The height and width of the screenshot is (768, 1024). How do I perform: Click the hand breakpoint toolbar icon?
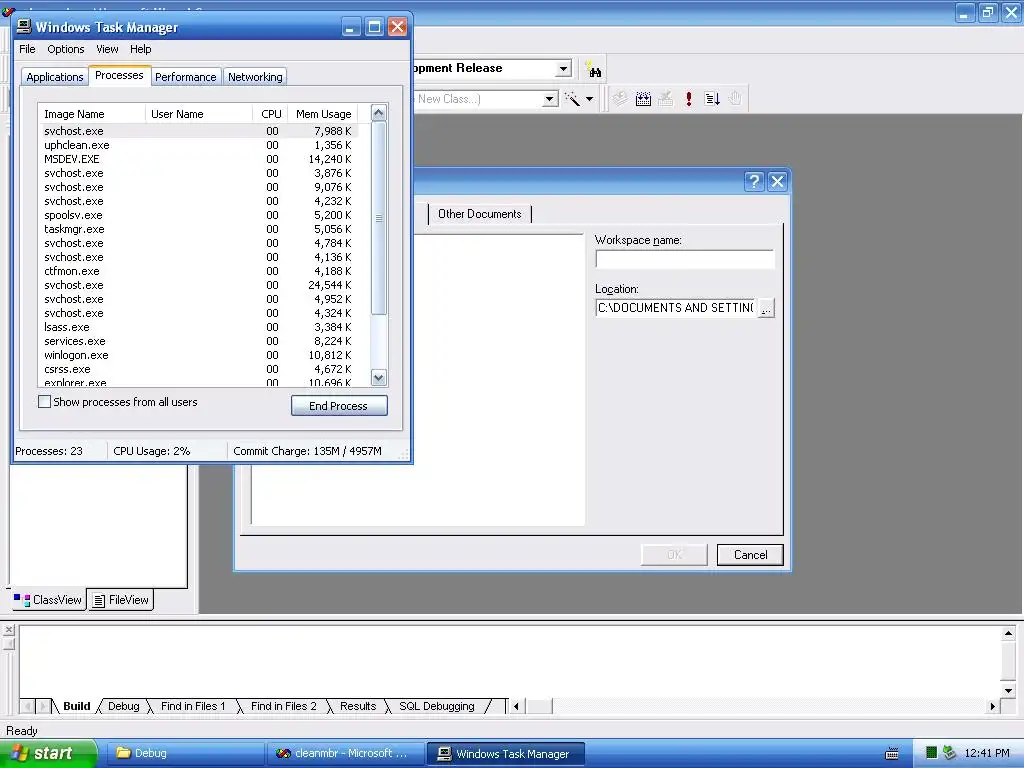[x=735, y=99]
